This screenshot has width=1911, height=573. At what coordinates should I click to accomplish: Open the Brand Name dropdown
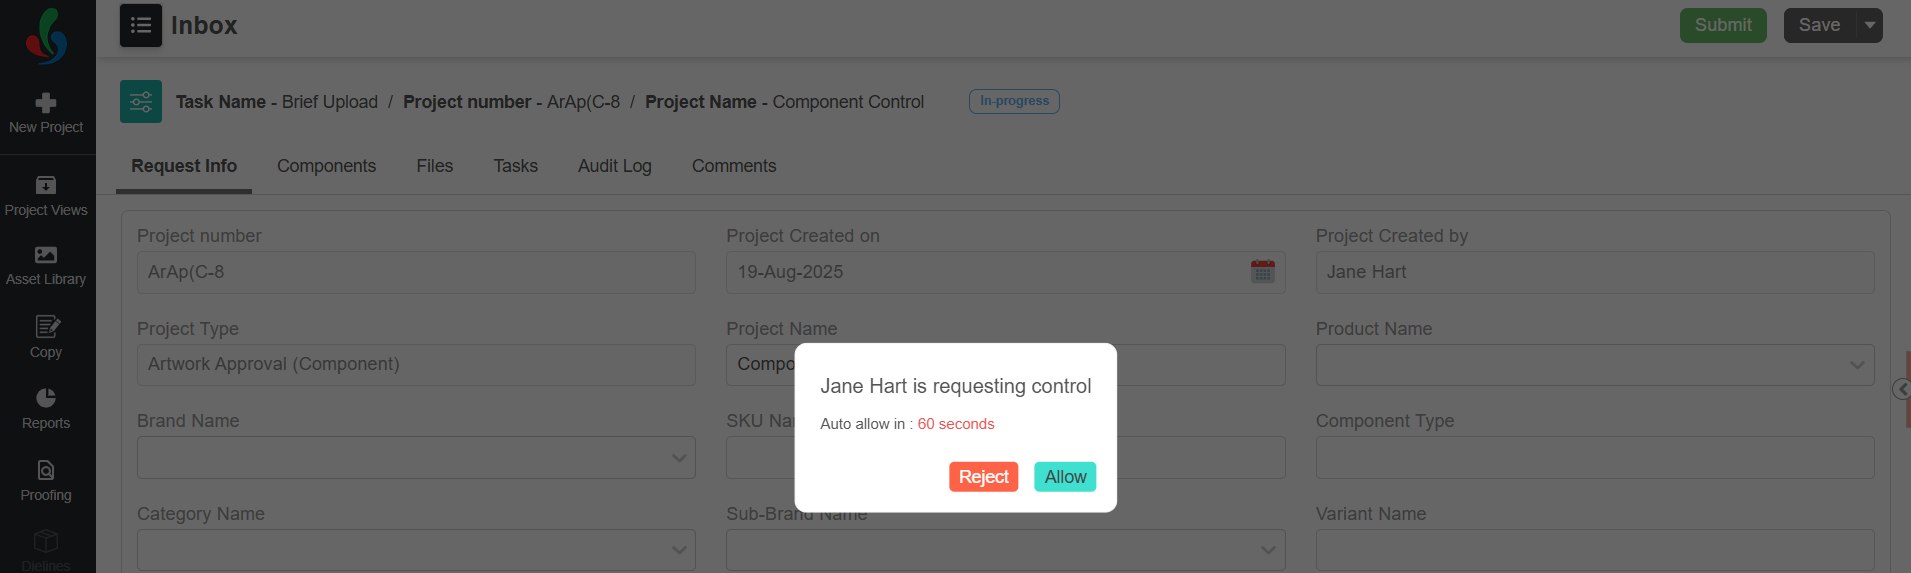tap(416, 458)
